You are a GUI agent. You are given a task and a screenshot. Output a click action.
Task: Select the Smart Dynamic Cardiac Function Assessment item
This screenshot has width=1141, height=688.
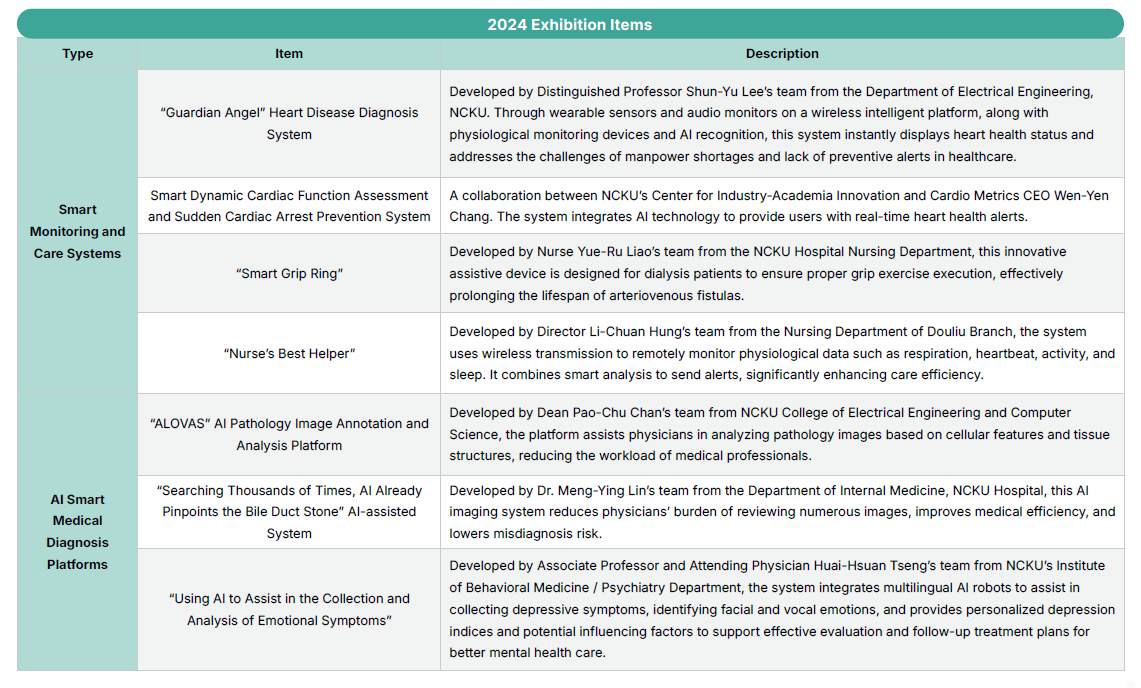coord(289,206)
